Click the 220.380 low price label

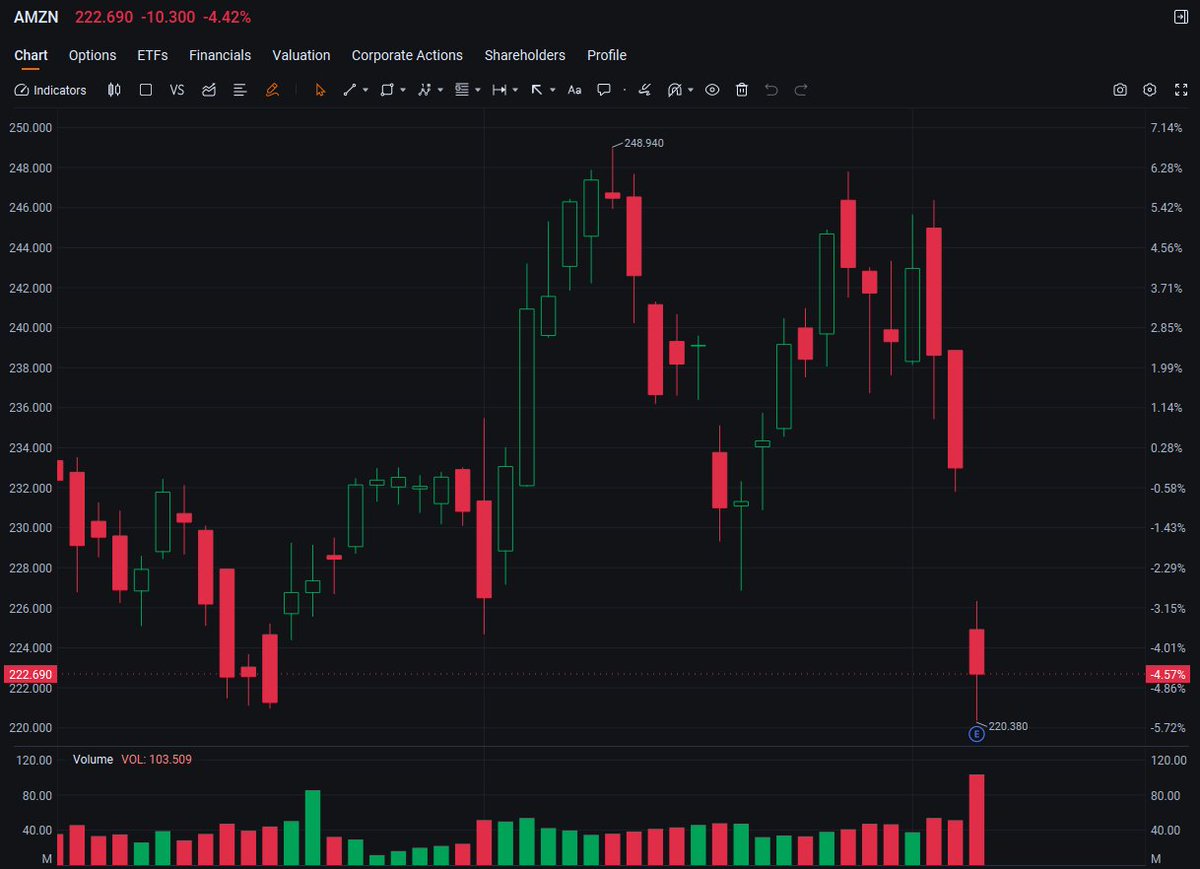1008,726
